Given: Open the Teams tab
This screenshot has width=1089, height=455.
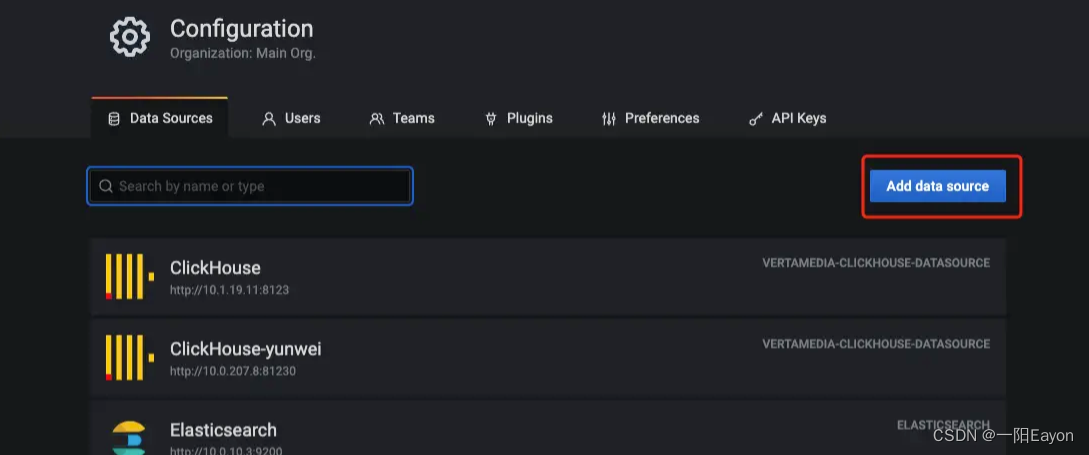Looking at the screenshot, I should coord(401,118).
